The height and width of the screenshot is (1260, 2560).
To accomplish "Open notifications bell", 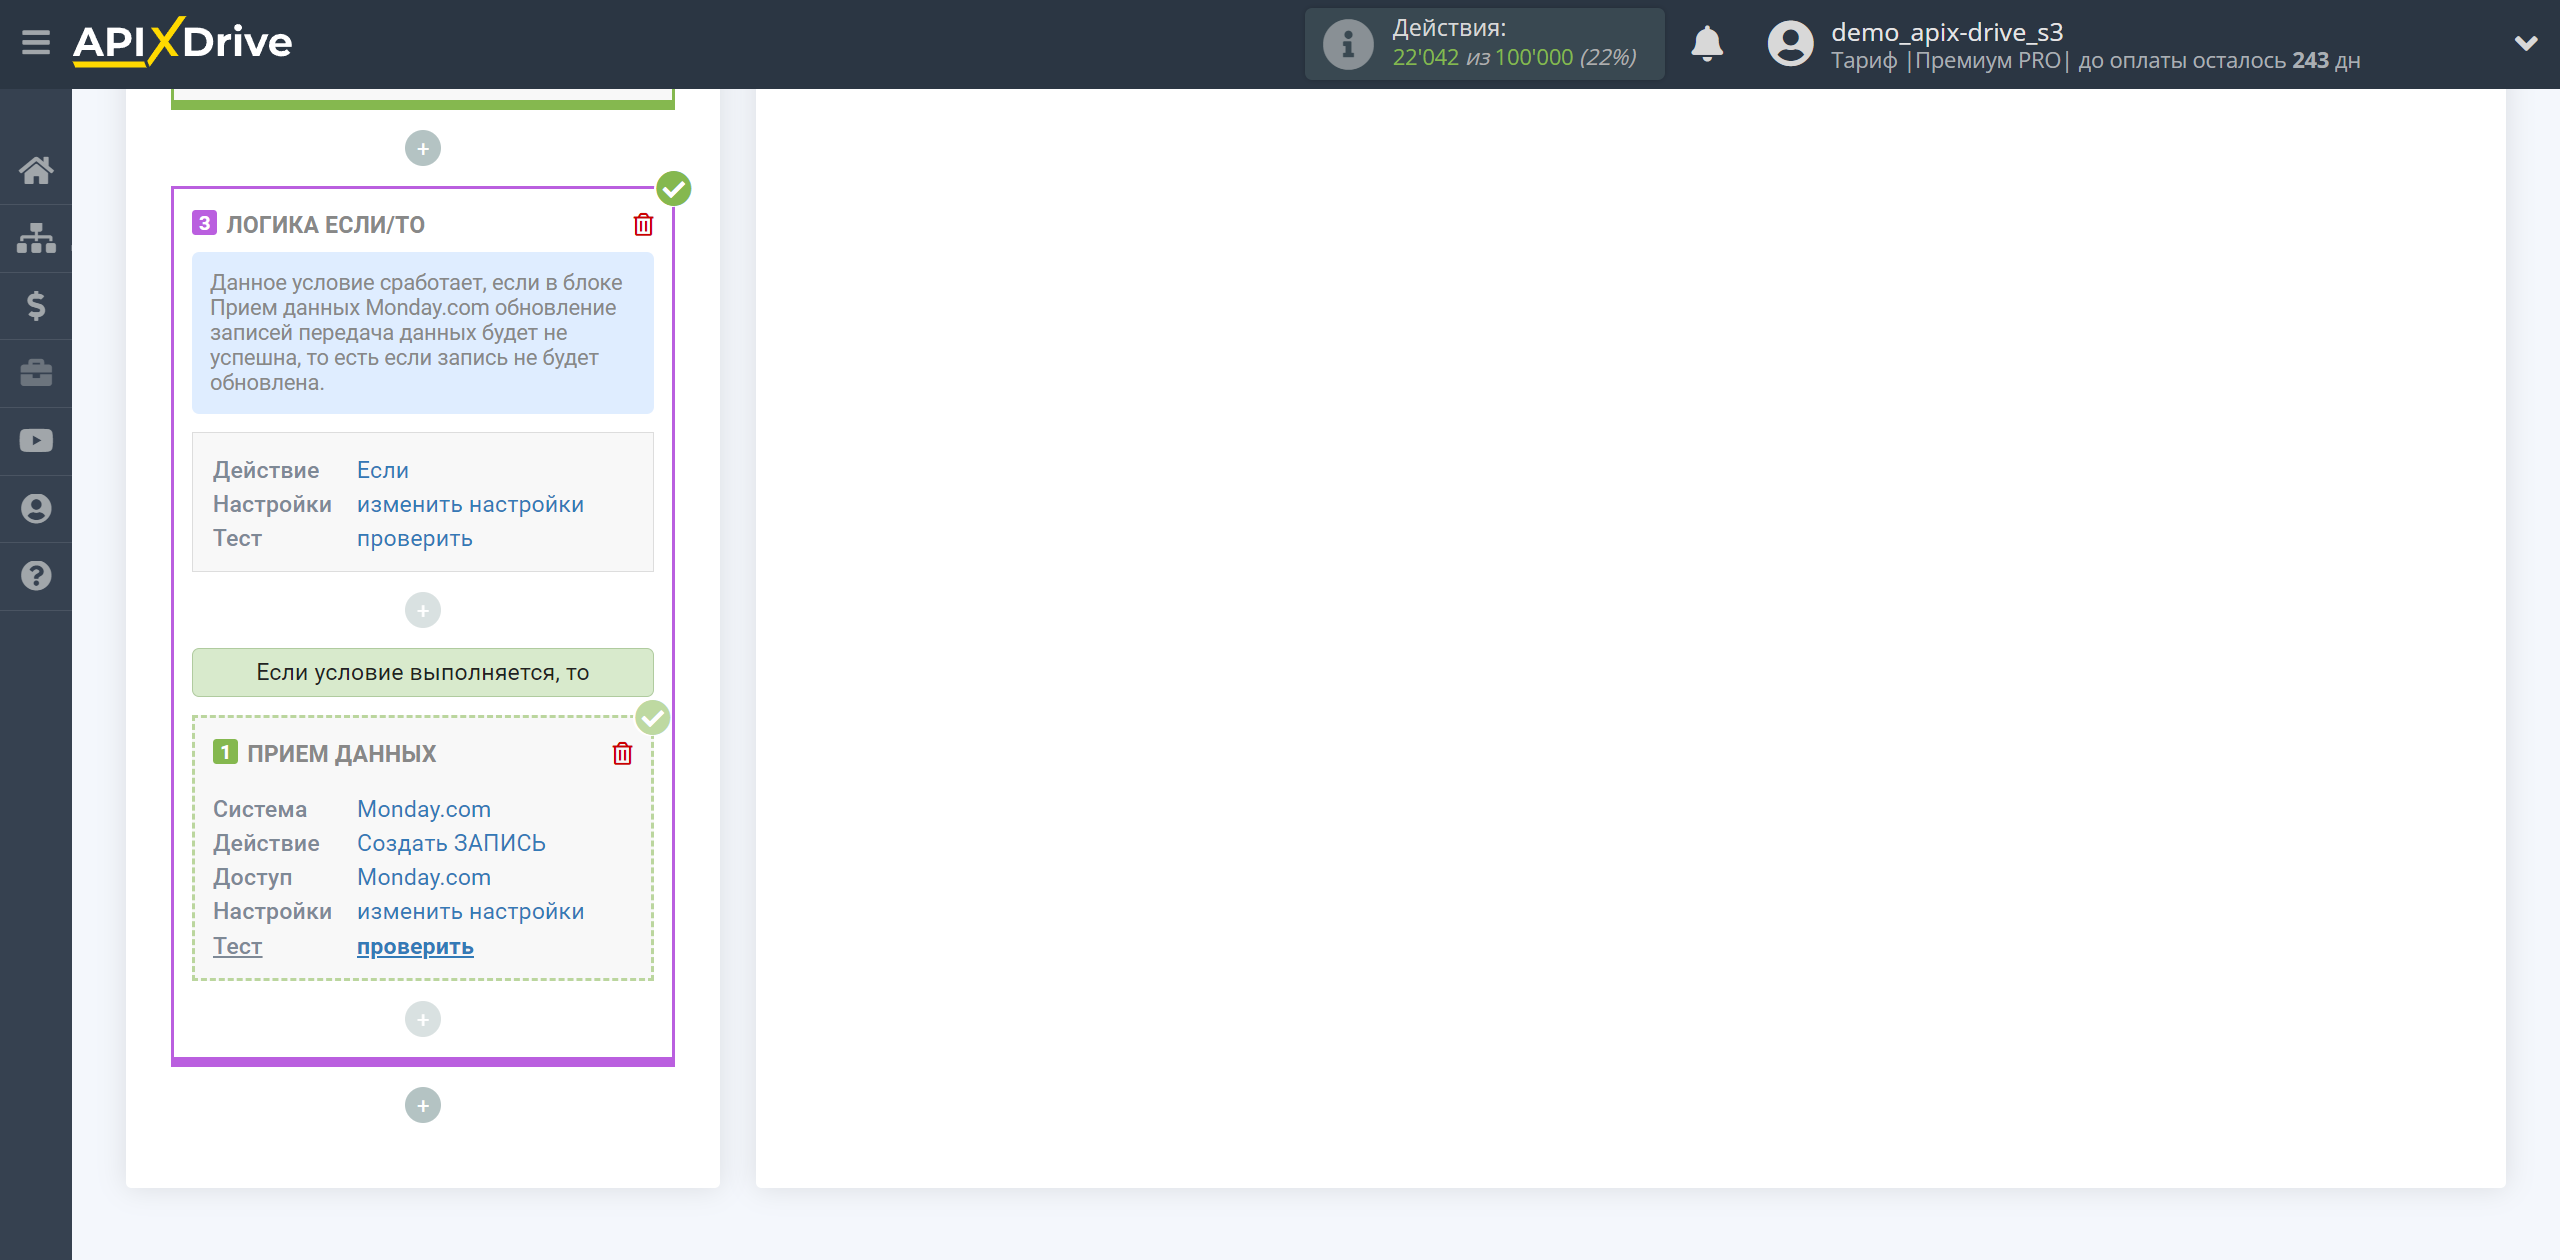I will (1707, 44).
